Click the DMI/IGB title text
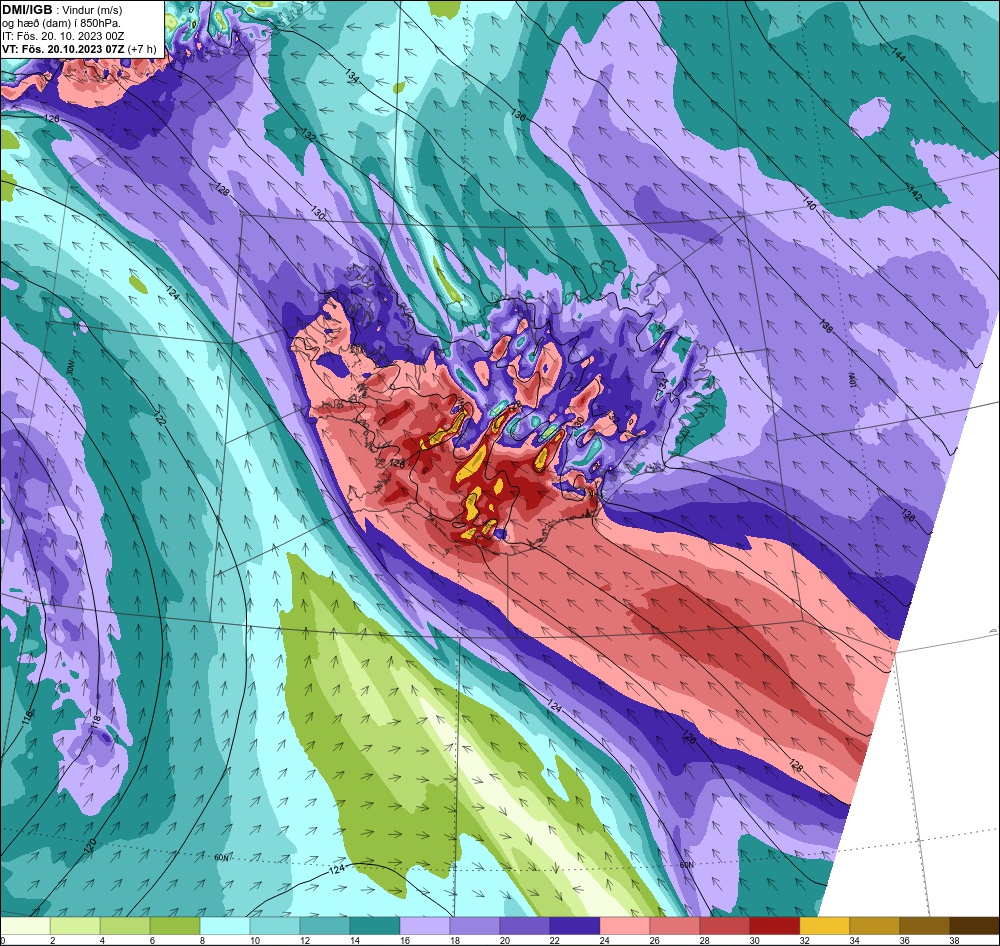The height and width of the screenshot is (946, 1000). point(27,10)
